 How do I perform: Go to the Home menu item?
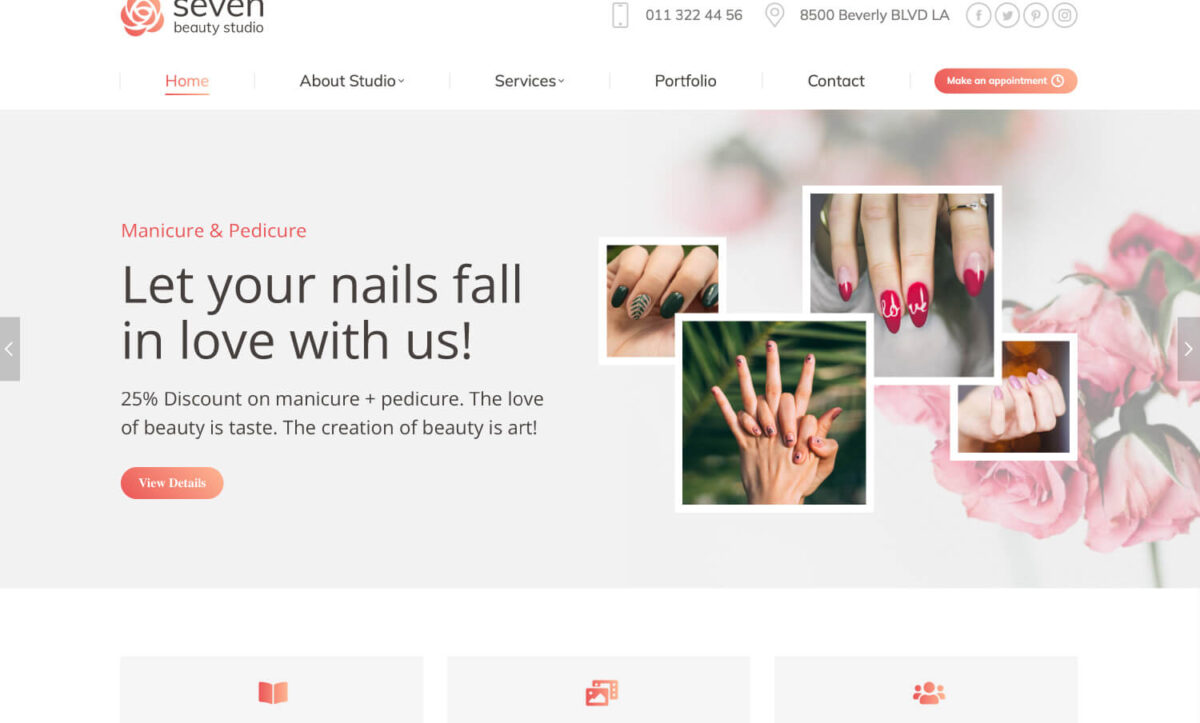[x=187, y=81]
